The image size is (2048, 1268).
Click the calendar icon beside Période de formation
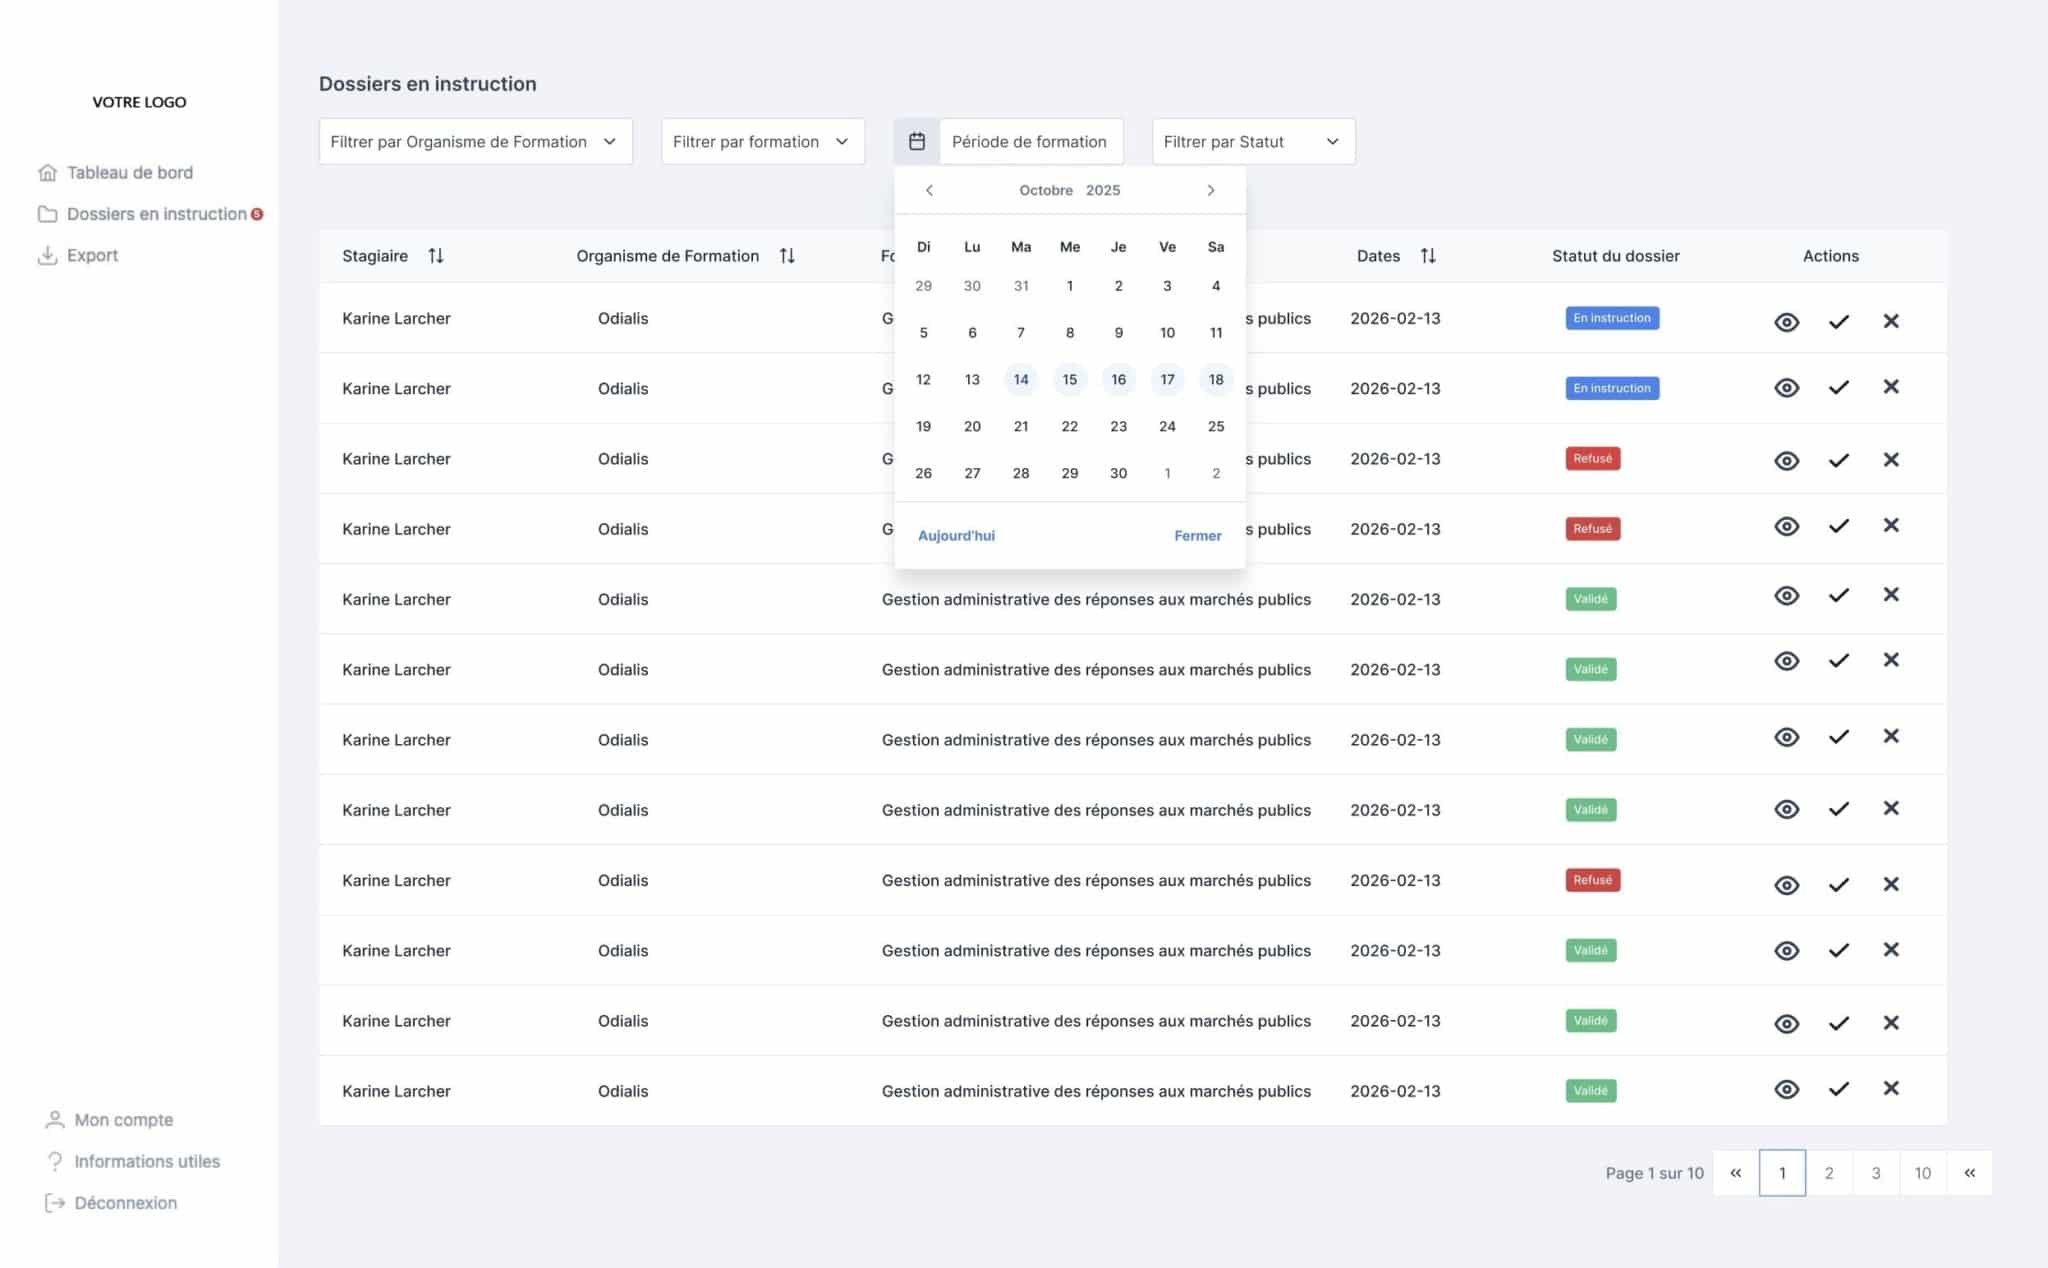(916, 141)
